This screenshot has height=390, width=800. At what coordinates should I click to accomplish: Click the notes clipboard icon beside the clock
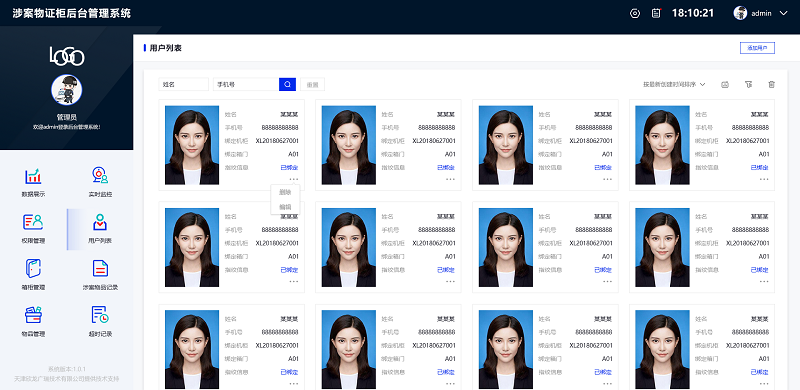(656, 14)
